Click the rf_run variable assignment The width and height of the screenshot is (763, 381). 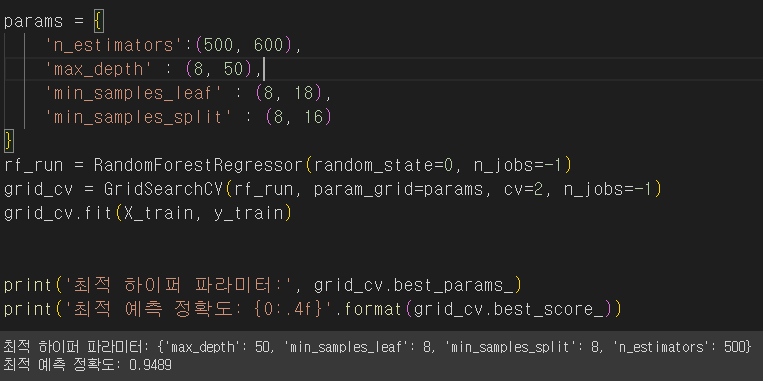tap(34, 165)
